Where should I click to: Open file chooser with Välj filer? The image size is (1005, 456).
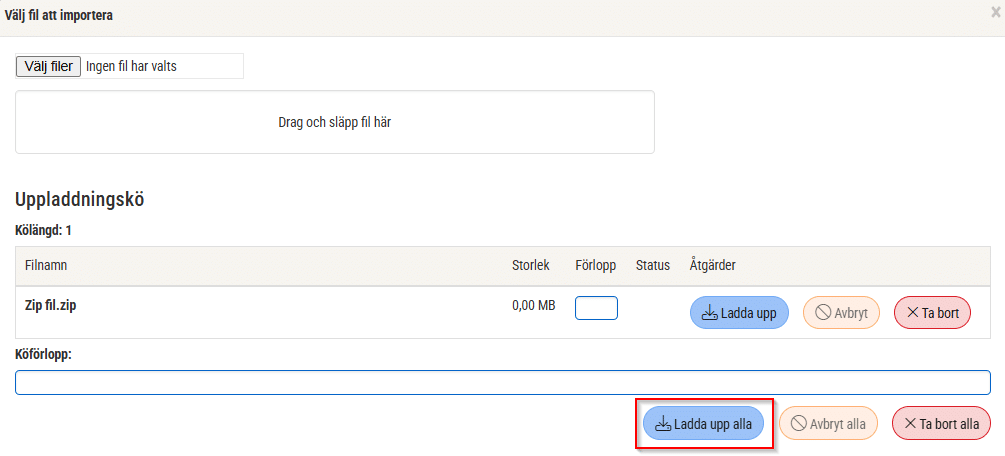point(49,66)
